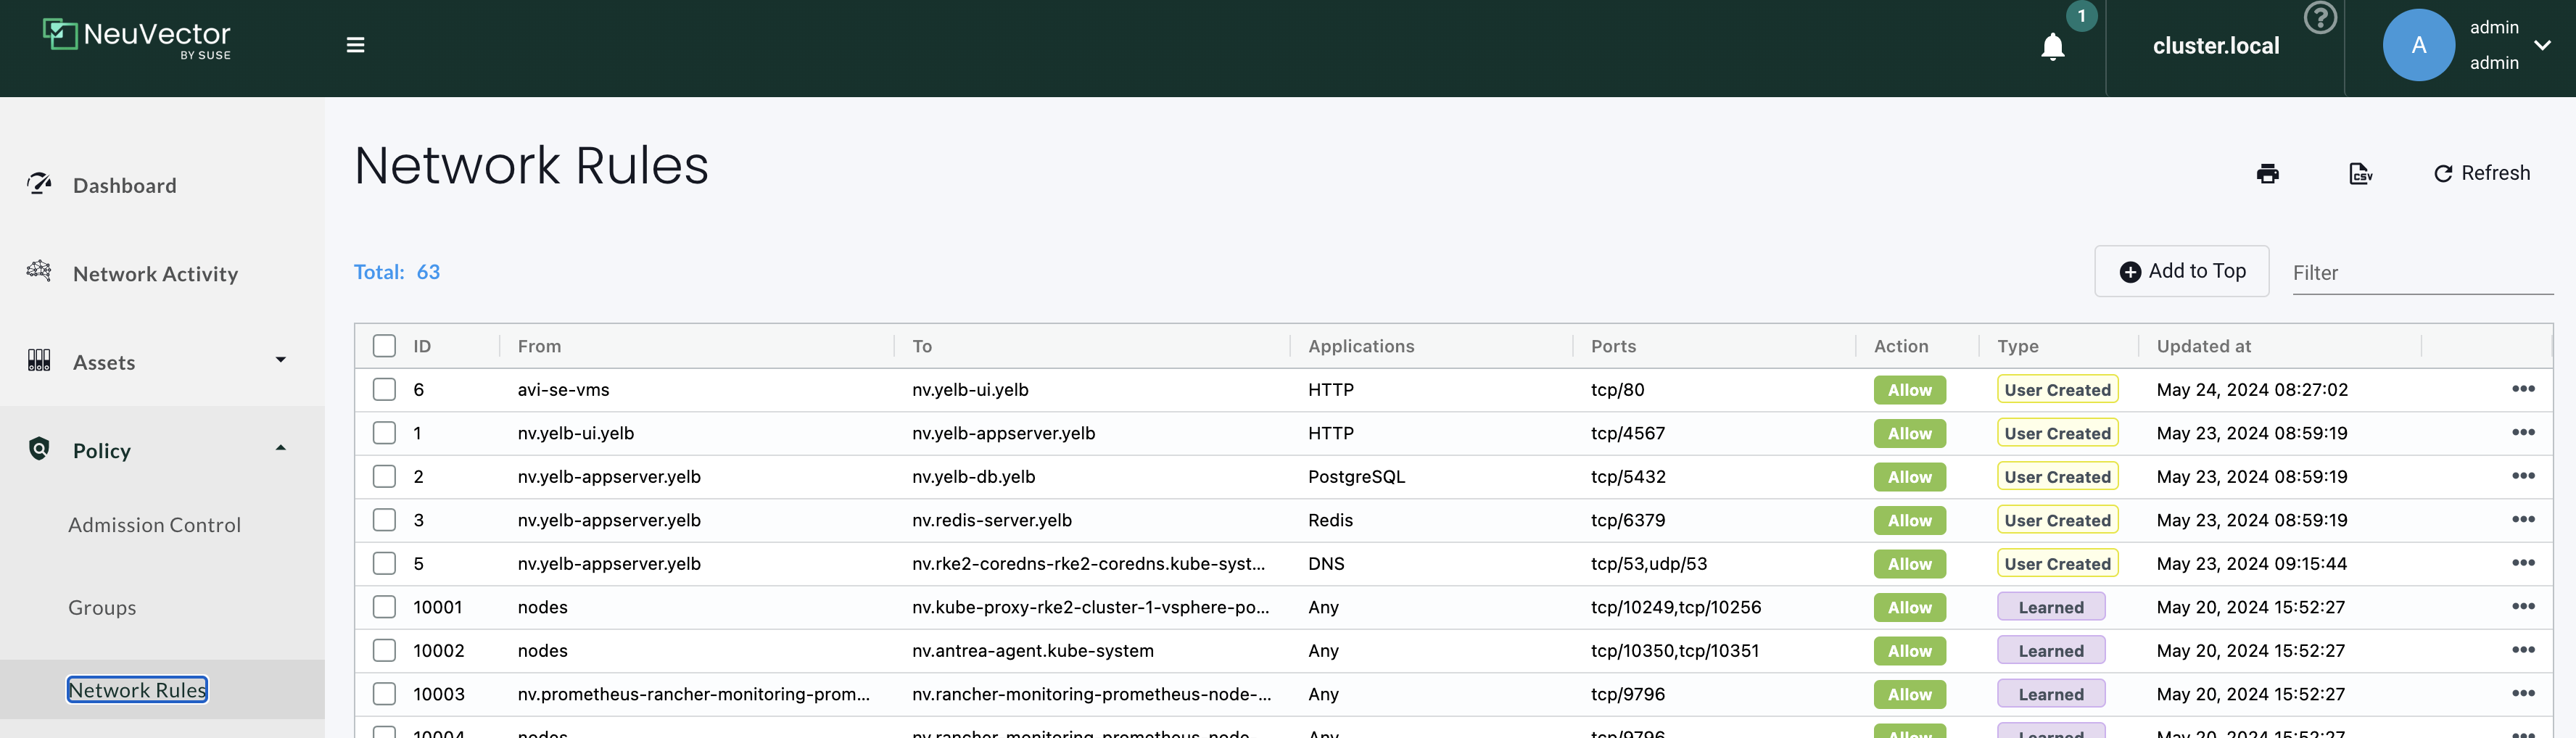Open the notifications bell
The image size is (2576, 738).
(2052, 46)
